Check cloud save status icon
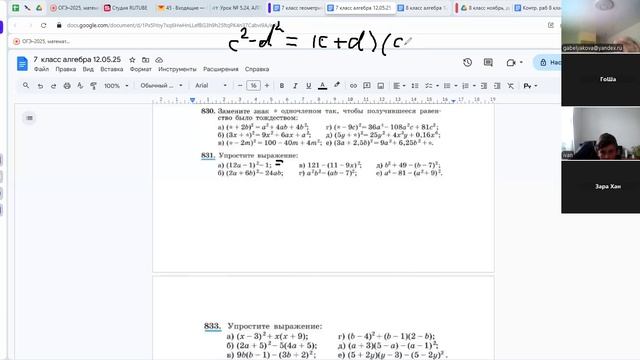640x360 pixels. [x=159, y=60]
